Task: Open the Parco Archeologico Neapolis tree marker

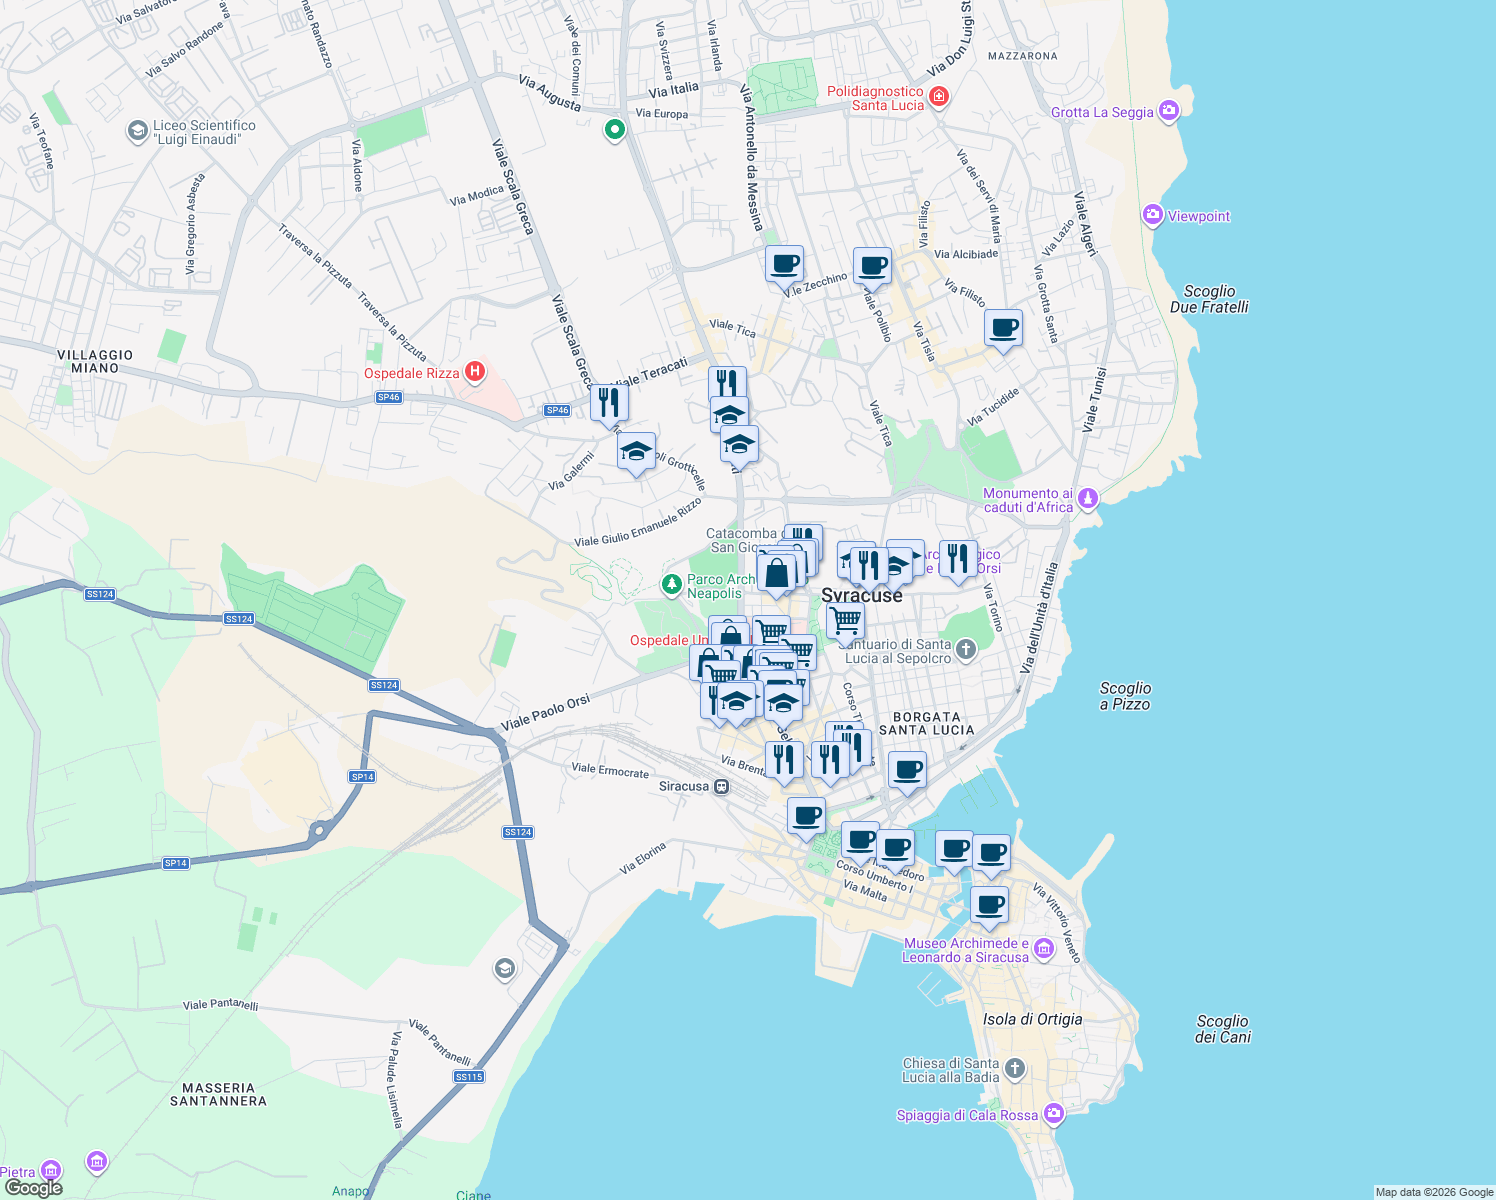Action: pyautogui.click(x=672, y=585)
